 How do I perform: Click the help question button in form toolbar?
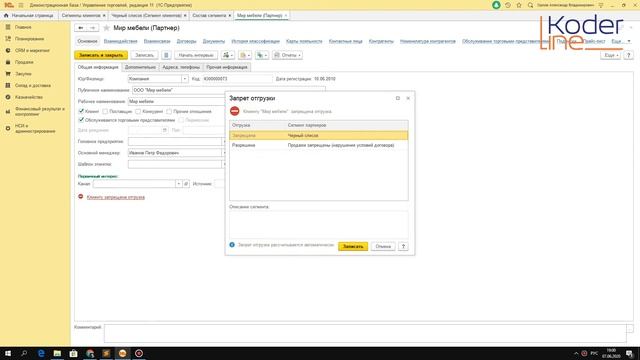pos(629,55)
